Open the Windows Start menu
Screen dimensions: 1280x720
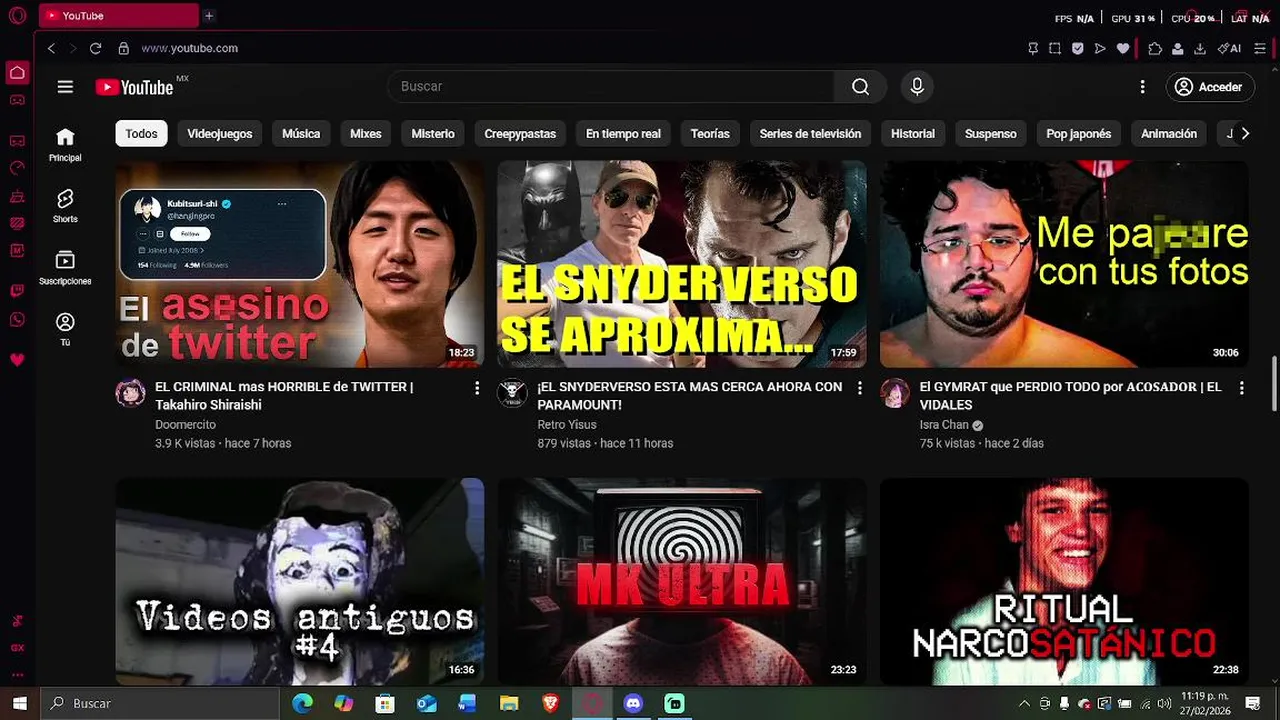tap(19, 703)
